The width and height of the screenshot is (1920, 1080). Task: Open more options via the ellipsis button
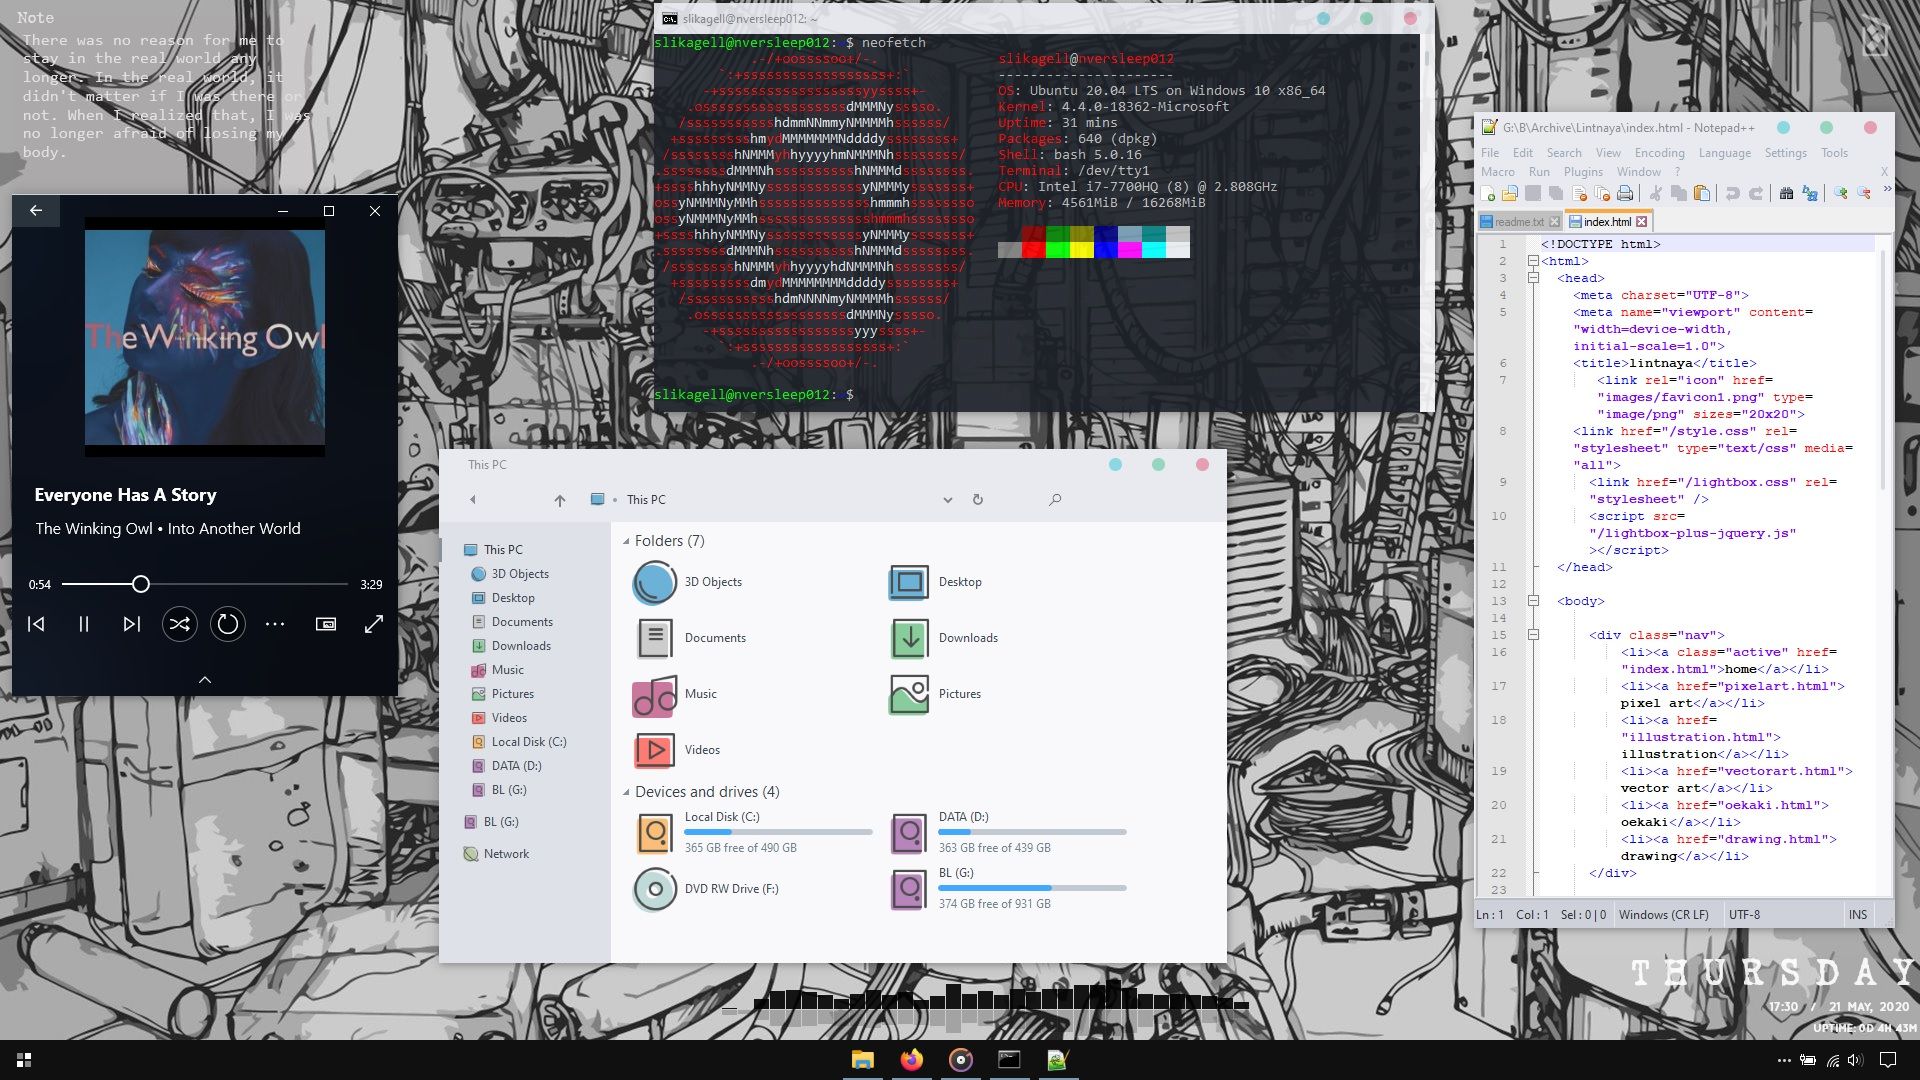pos(276,623)
